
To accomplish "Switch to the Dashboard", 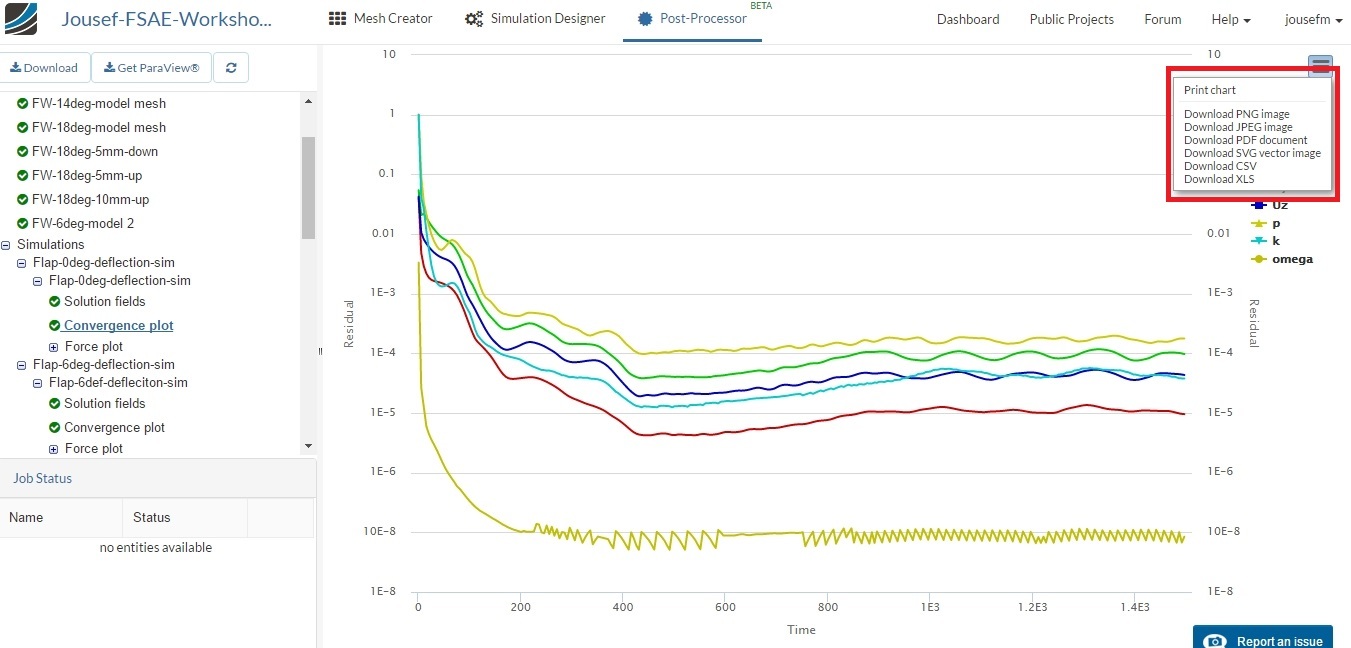I will [x=967, y=18].
